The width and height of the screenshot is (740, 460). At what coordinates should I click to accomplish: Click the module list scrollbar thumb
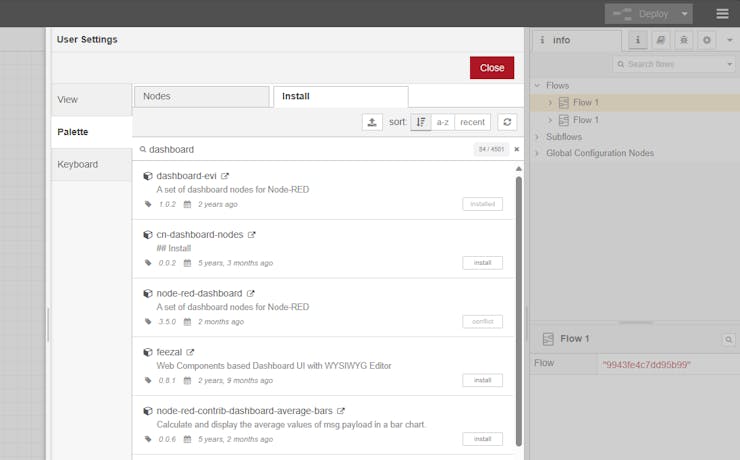point(519,311)
